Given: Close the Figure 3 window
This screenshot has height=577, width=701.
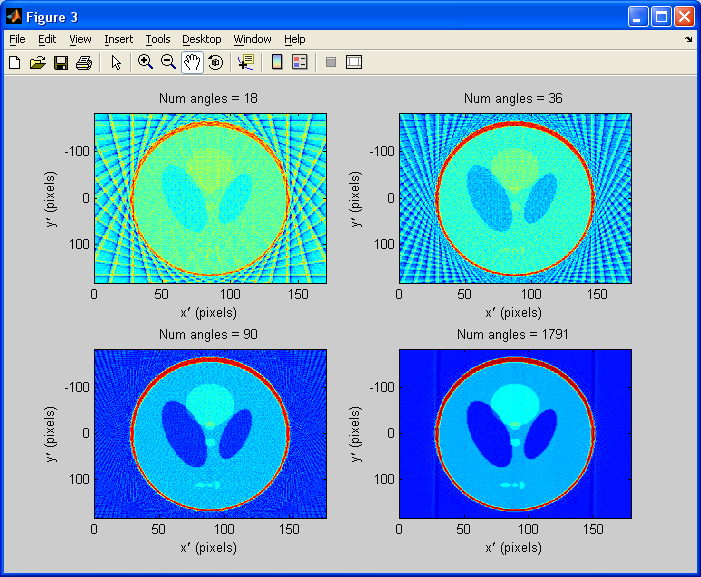Looking at the screenshot, I should (684, 17).
